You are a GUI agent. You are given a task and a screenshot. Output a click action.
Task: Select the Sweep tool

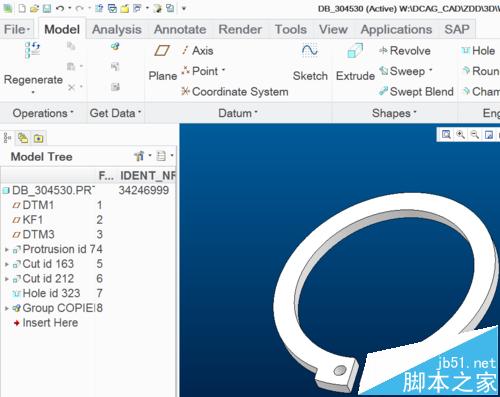tap(402, 71)
